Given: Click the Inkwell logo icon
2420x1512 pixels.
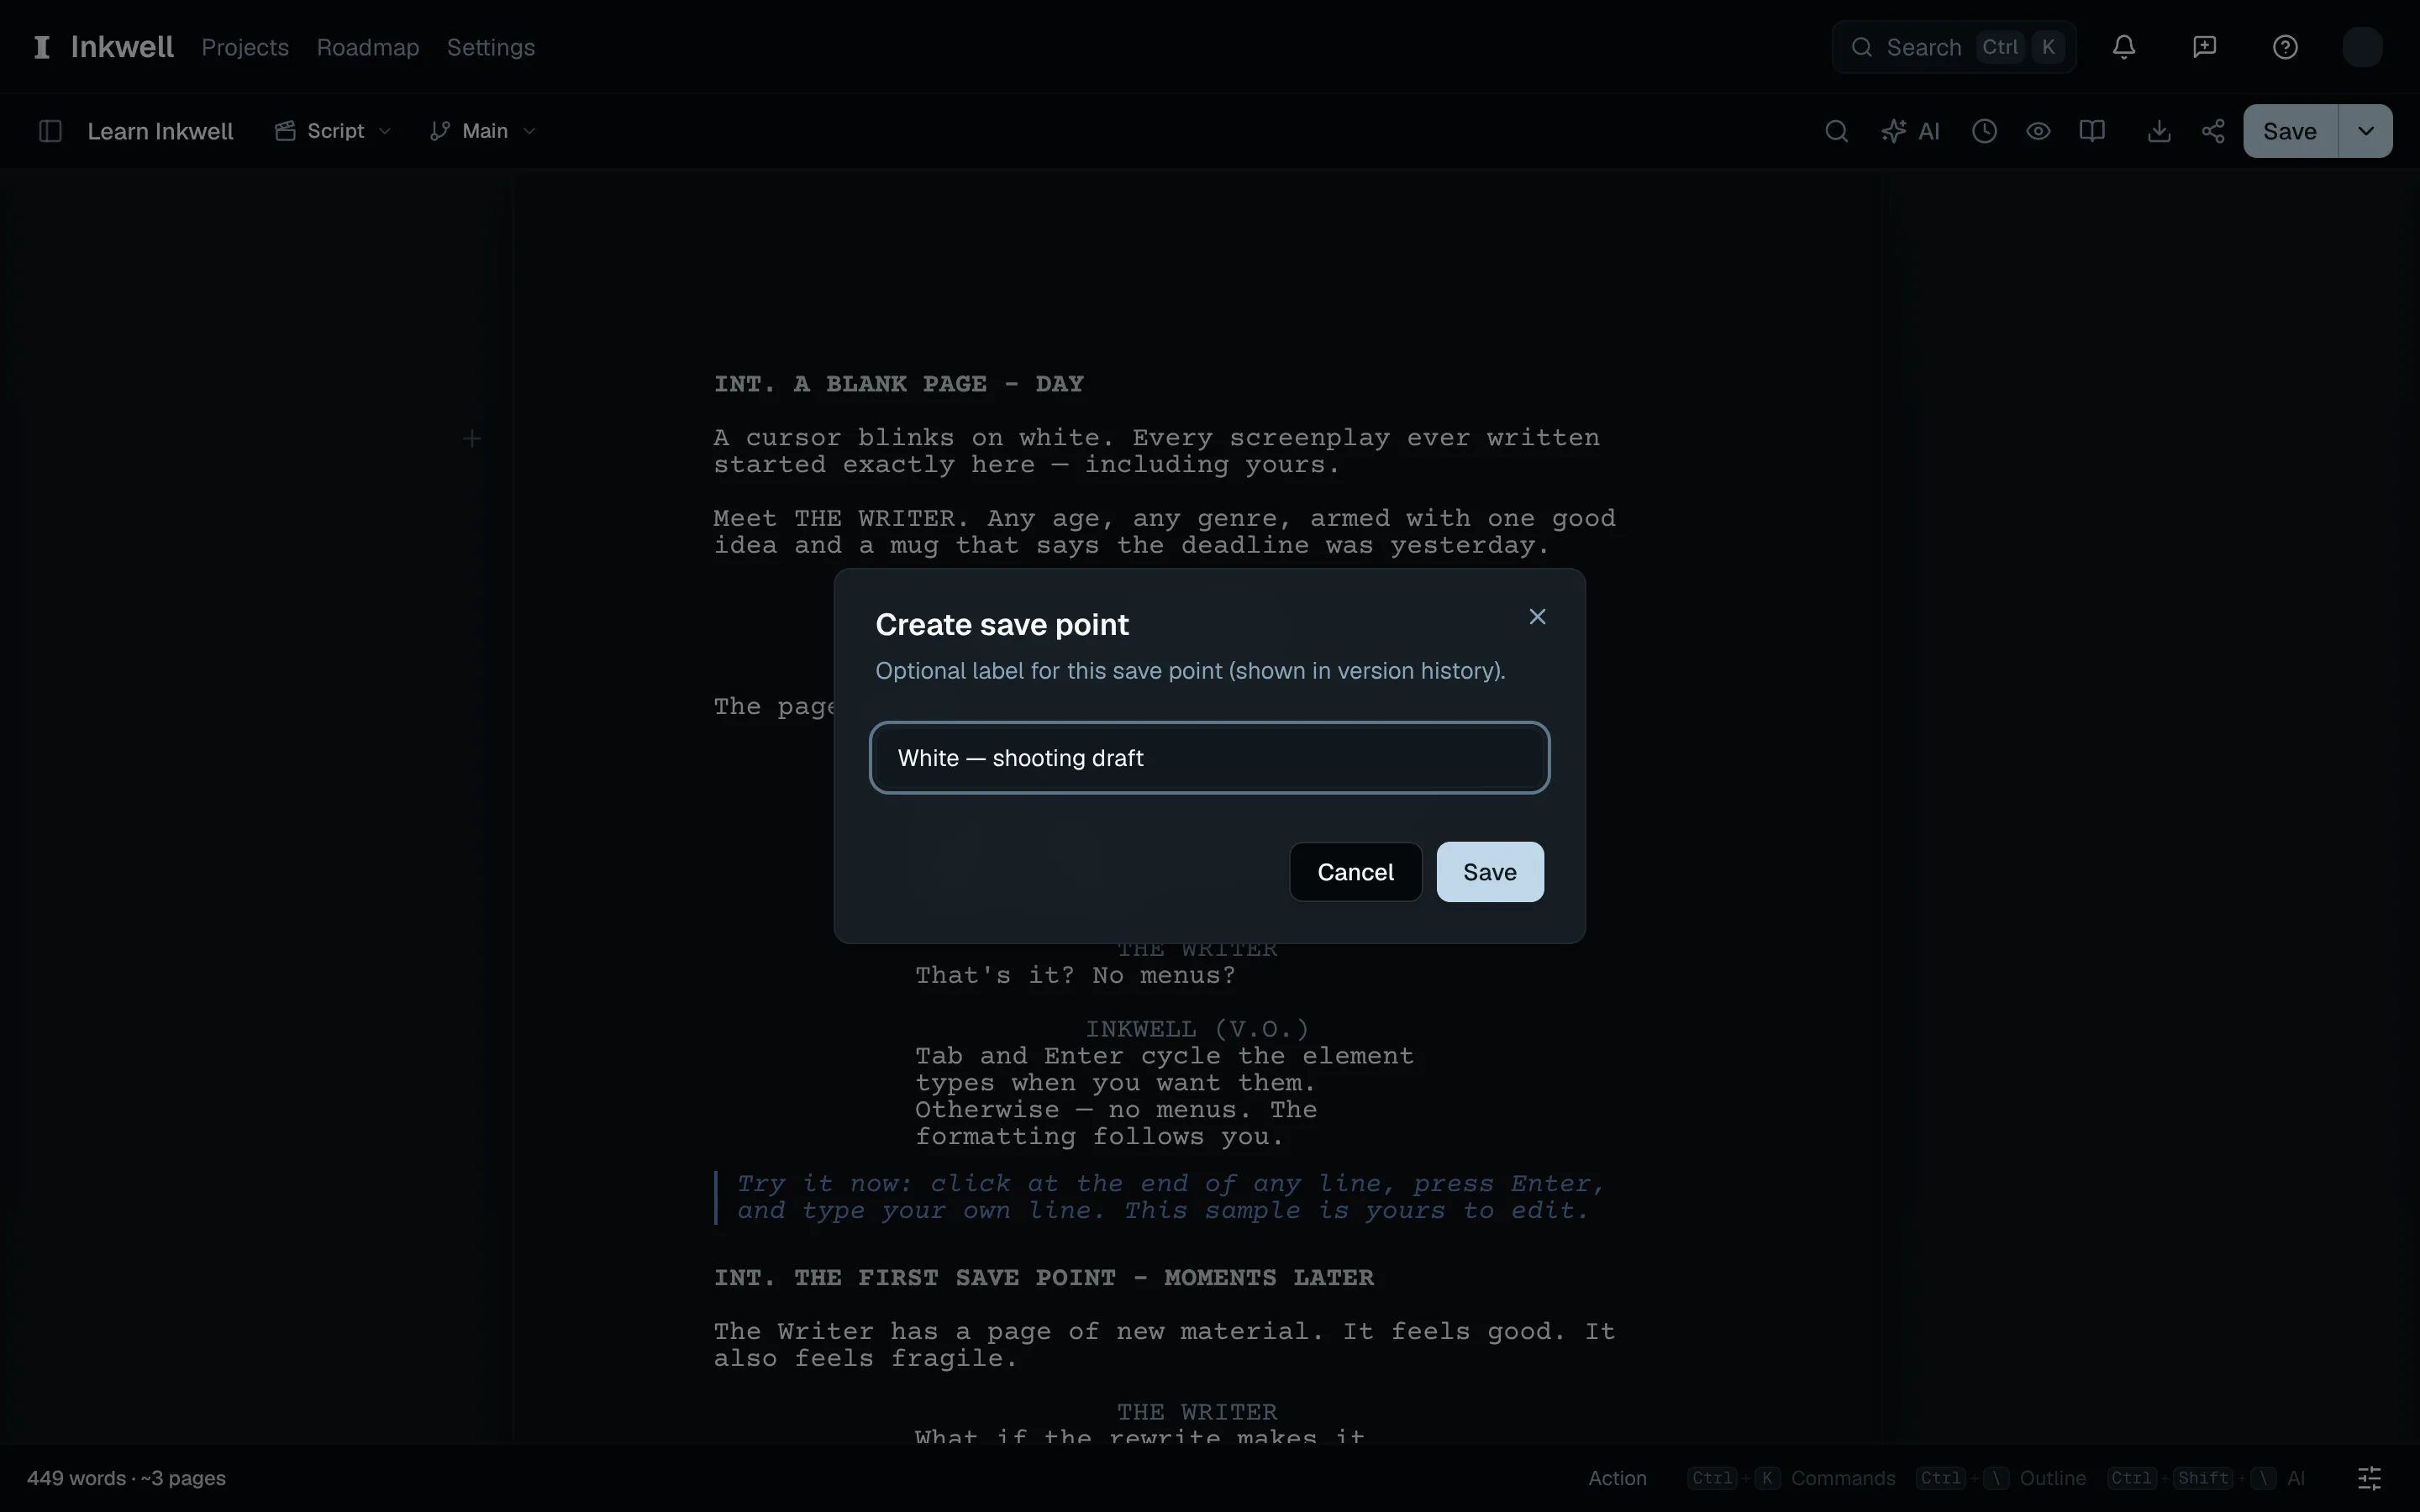Looking at the screenshot, I should click(41, 47).
